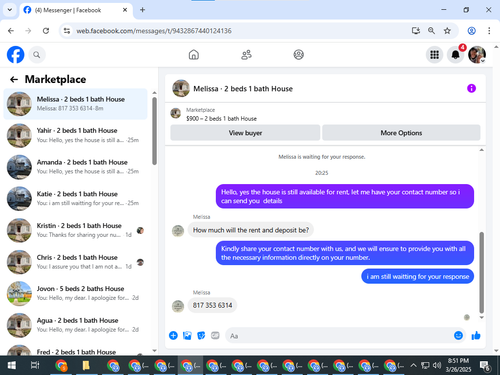Click the back arrow beside Marketplace

tap(14, 79)
